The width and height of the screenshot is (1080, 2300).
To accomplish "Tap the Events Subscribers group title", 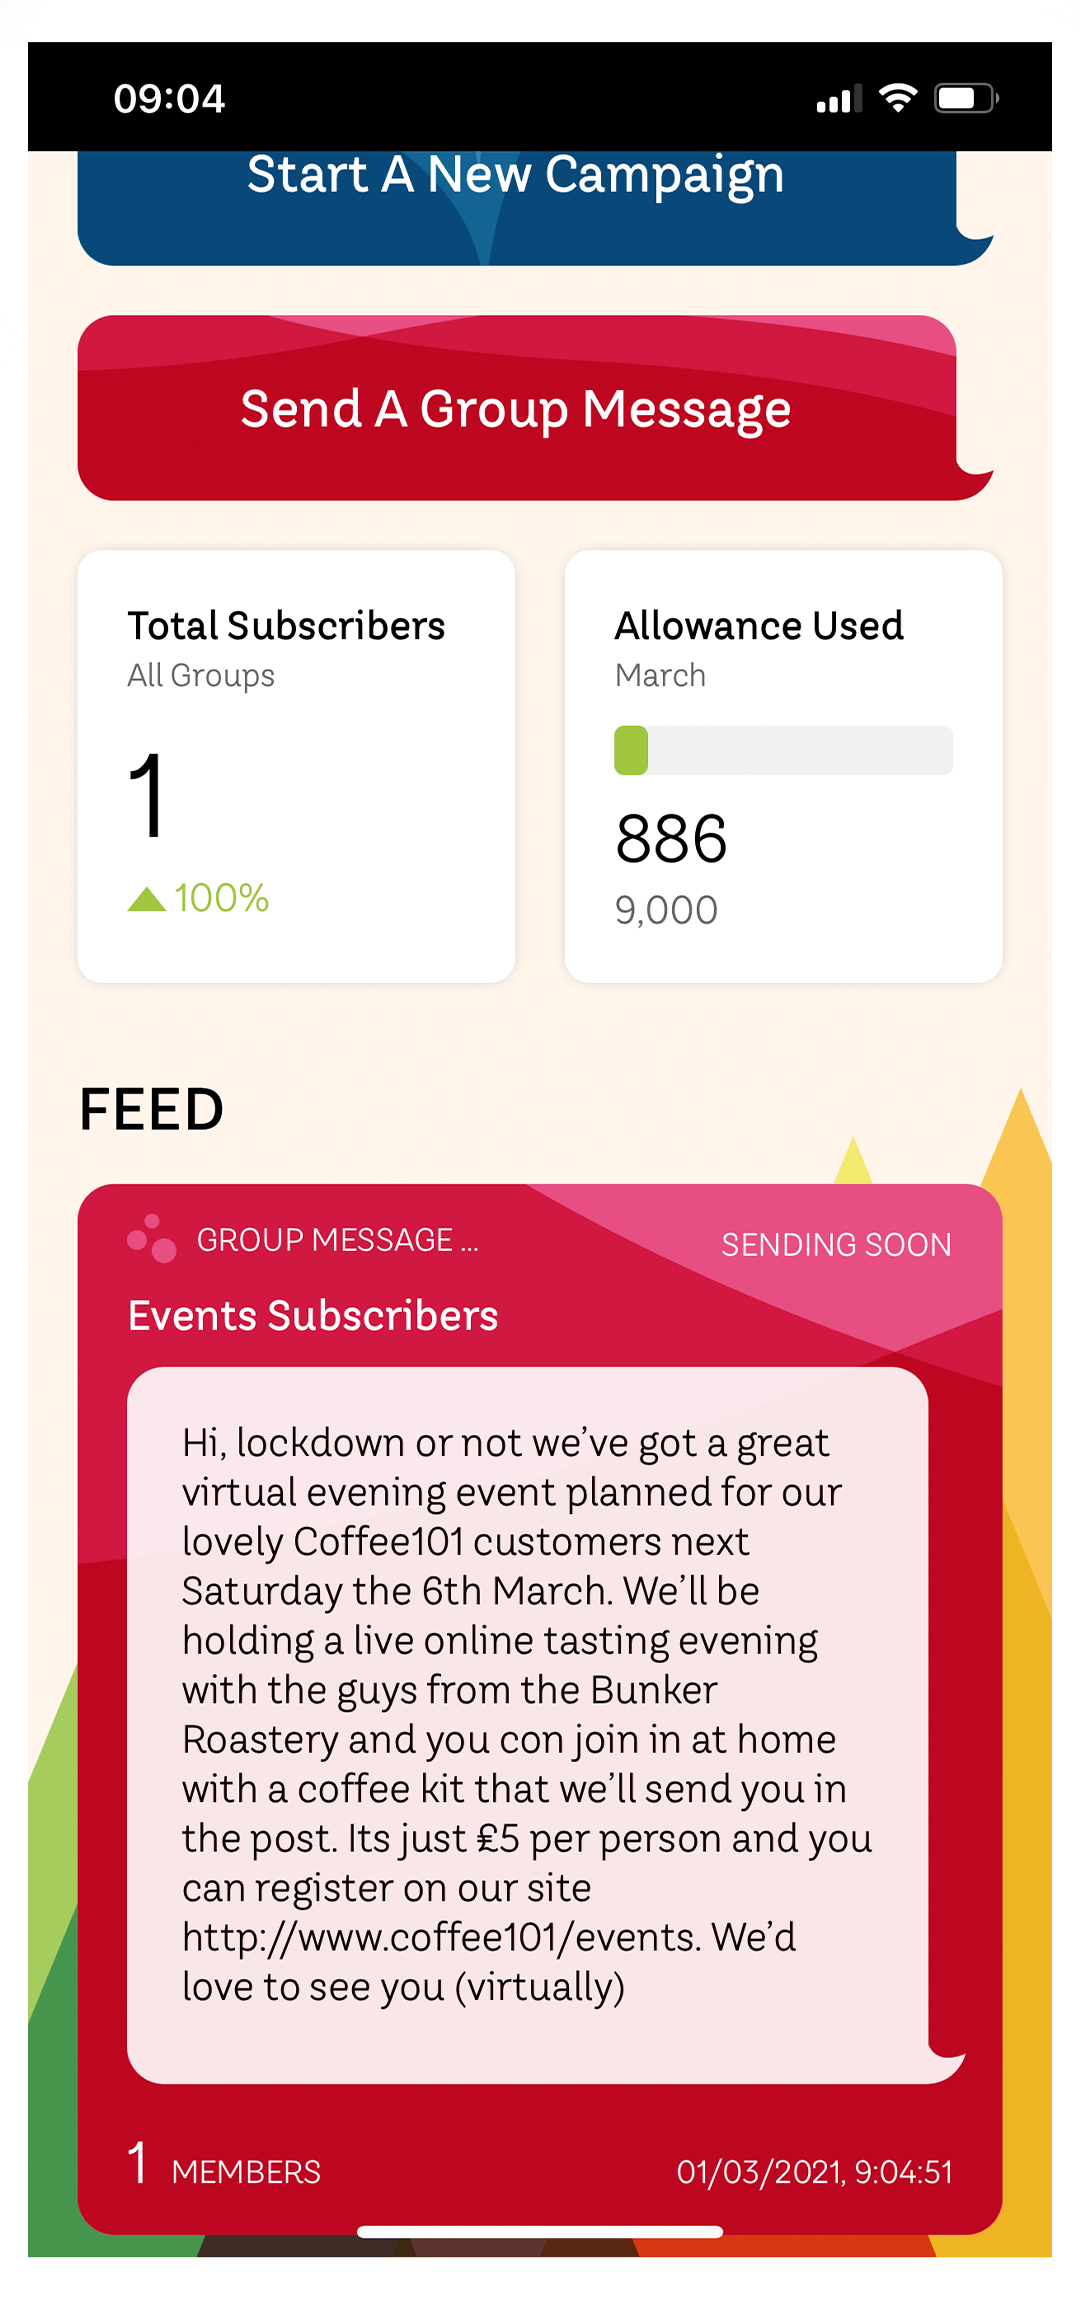I will click(x=313, y=1316).
